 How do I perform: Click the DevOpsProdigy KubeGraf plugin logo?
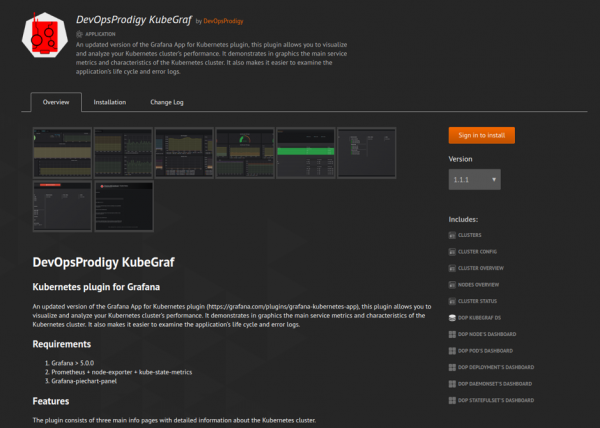click(42, 39)
